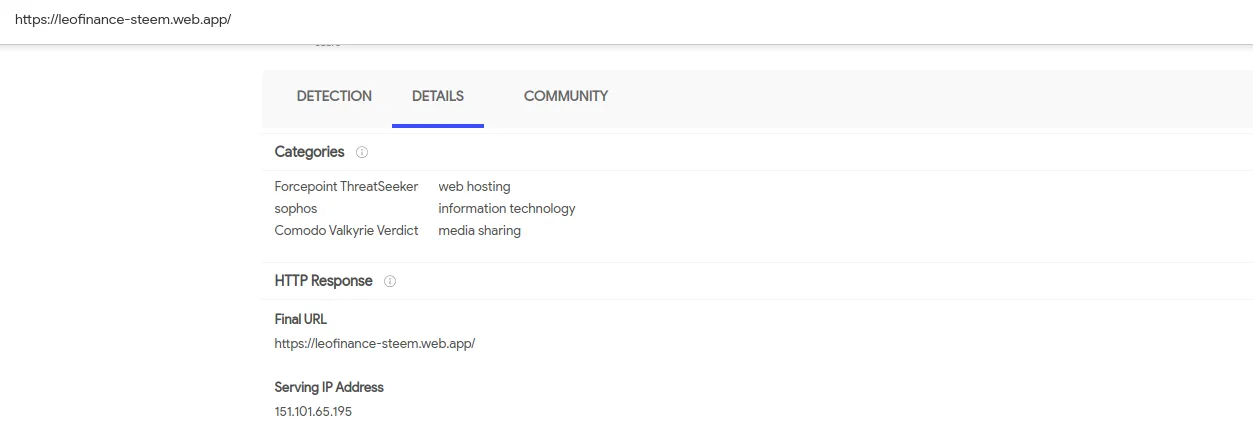Click the URL in the top address bar
The width and height of the screenshot is (1253, 446).
(x=123, y=19)
